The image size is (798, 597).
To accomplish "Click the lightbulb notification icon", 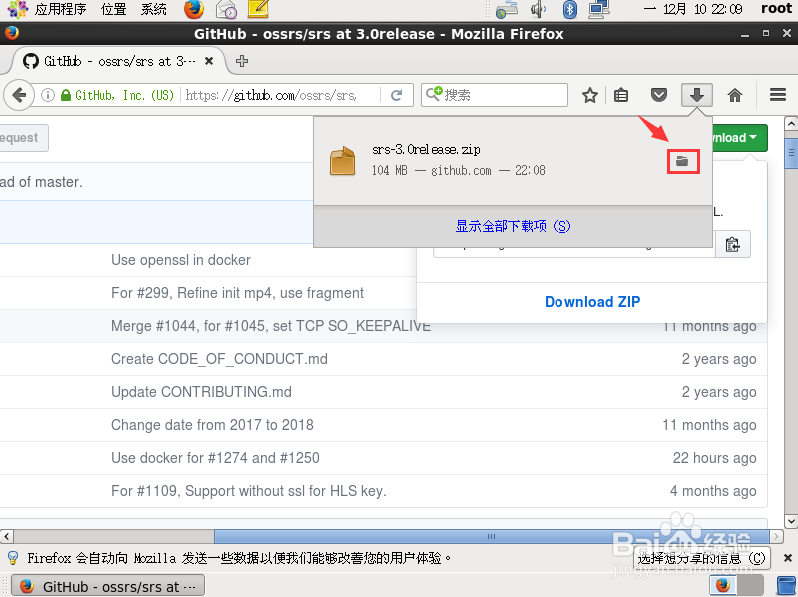I will click(x=13, y=558).
